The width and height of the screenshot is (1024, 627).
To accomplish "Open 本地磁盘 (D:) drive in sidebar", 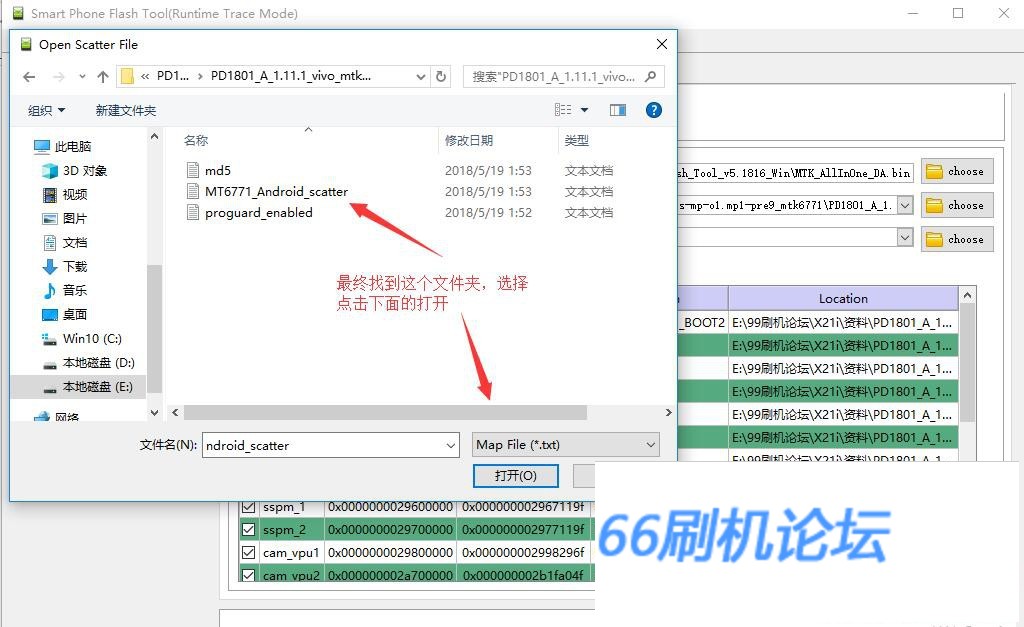I will 88,362.
